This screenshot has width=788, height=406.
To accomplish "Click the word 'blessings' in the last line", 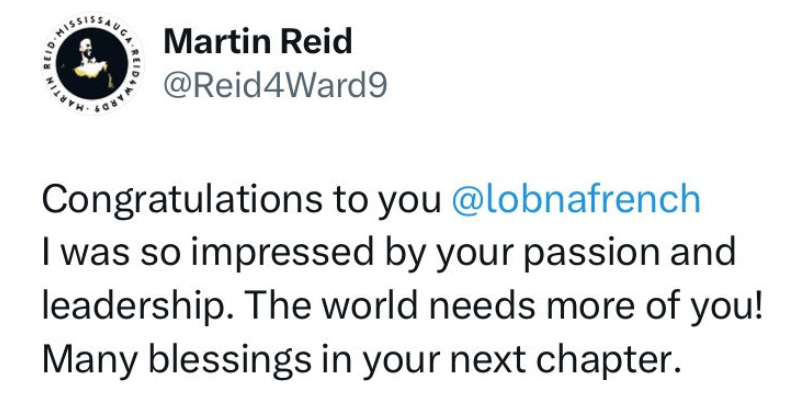I will click(x=230, y=361).
